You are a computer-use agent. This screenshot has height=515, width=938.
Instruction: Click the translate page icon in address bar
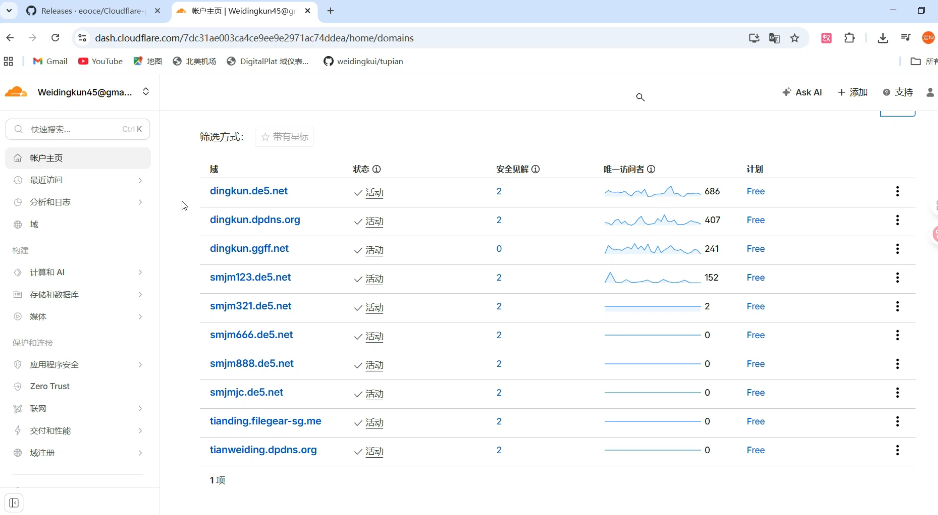coord(774,38)
